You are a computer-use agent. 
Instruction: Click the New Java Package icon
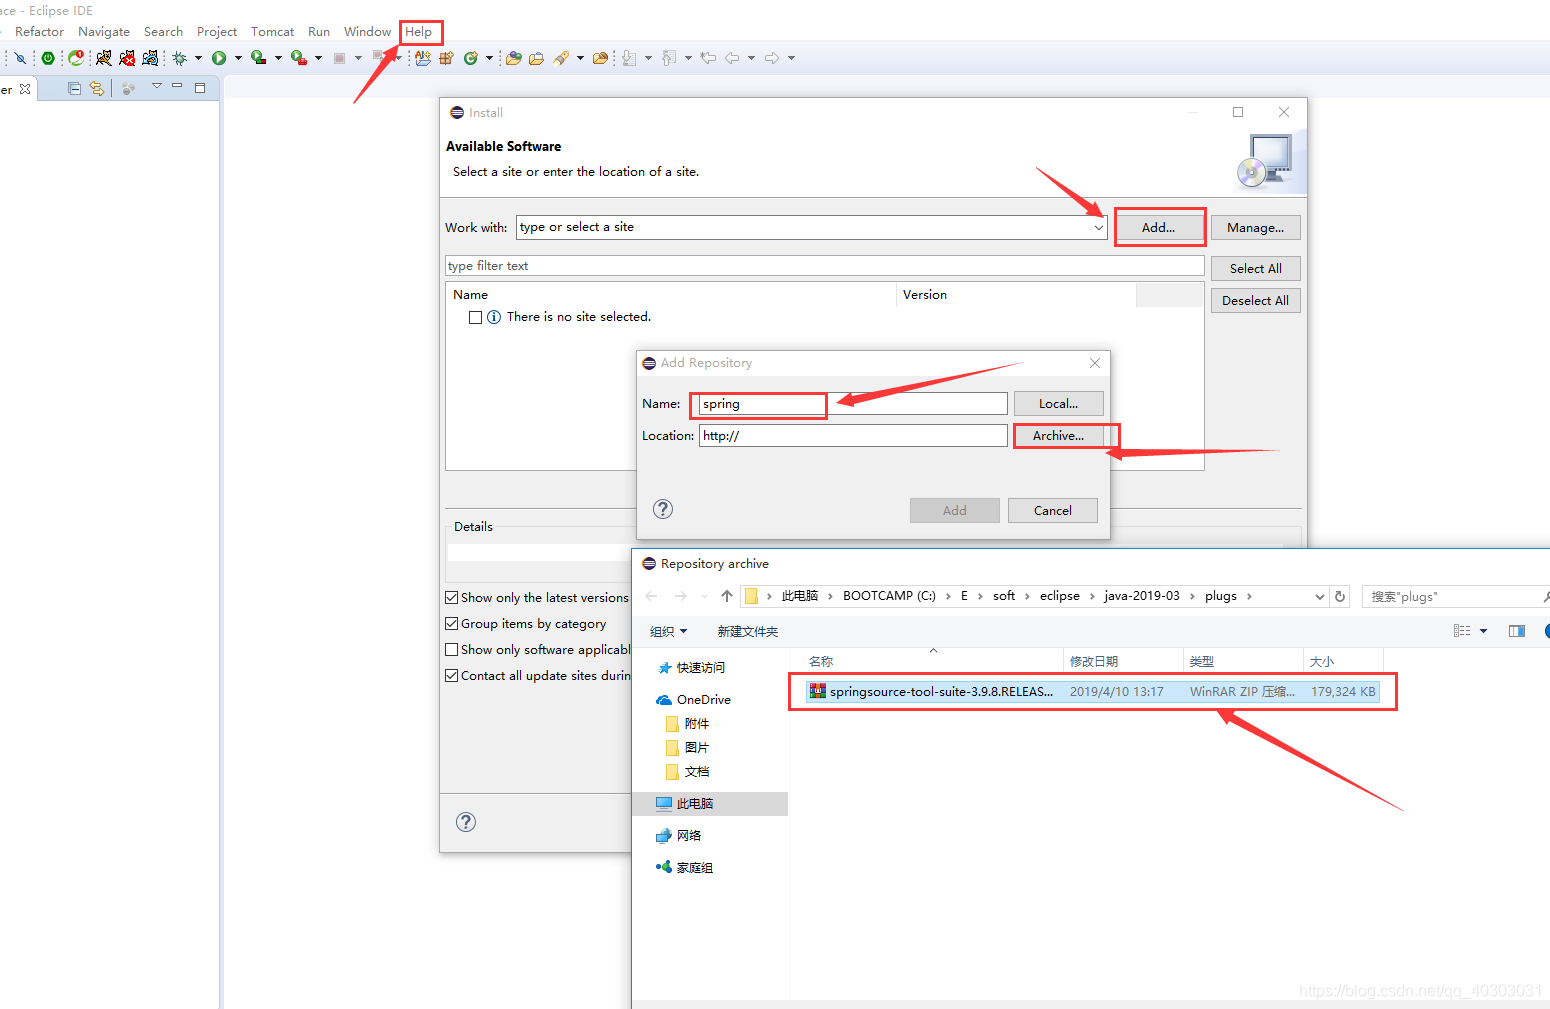pos(447,58)
